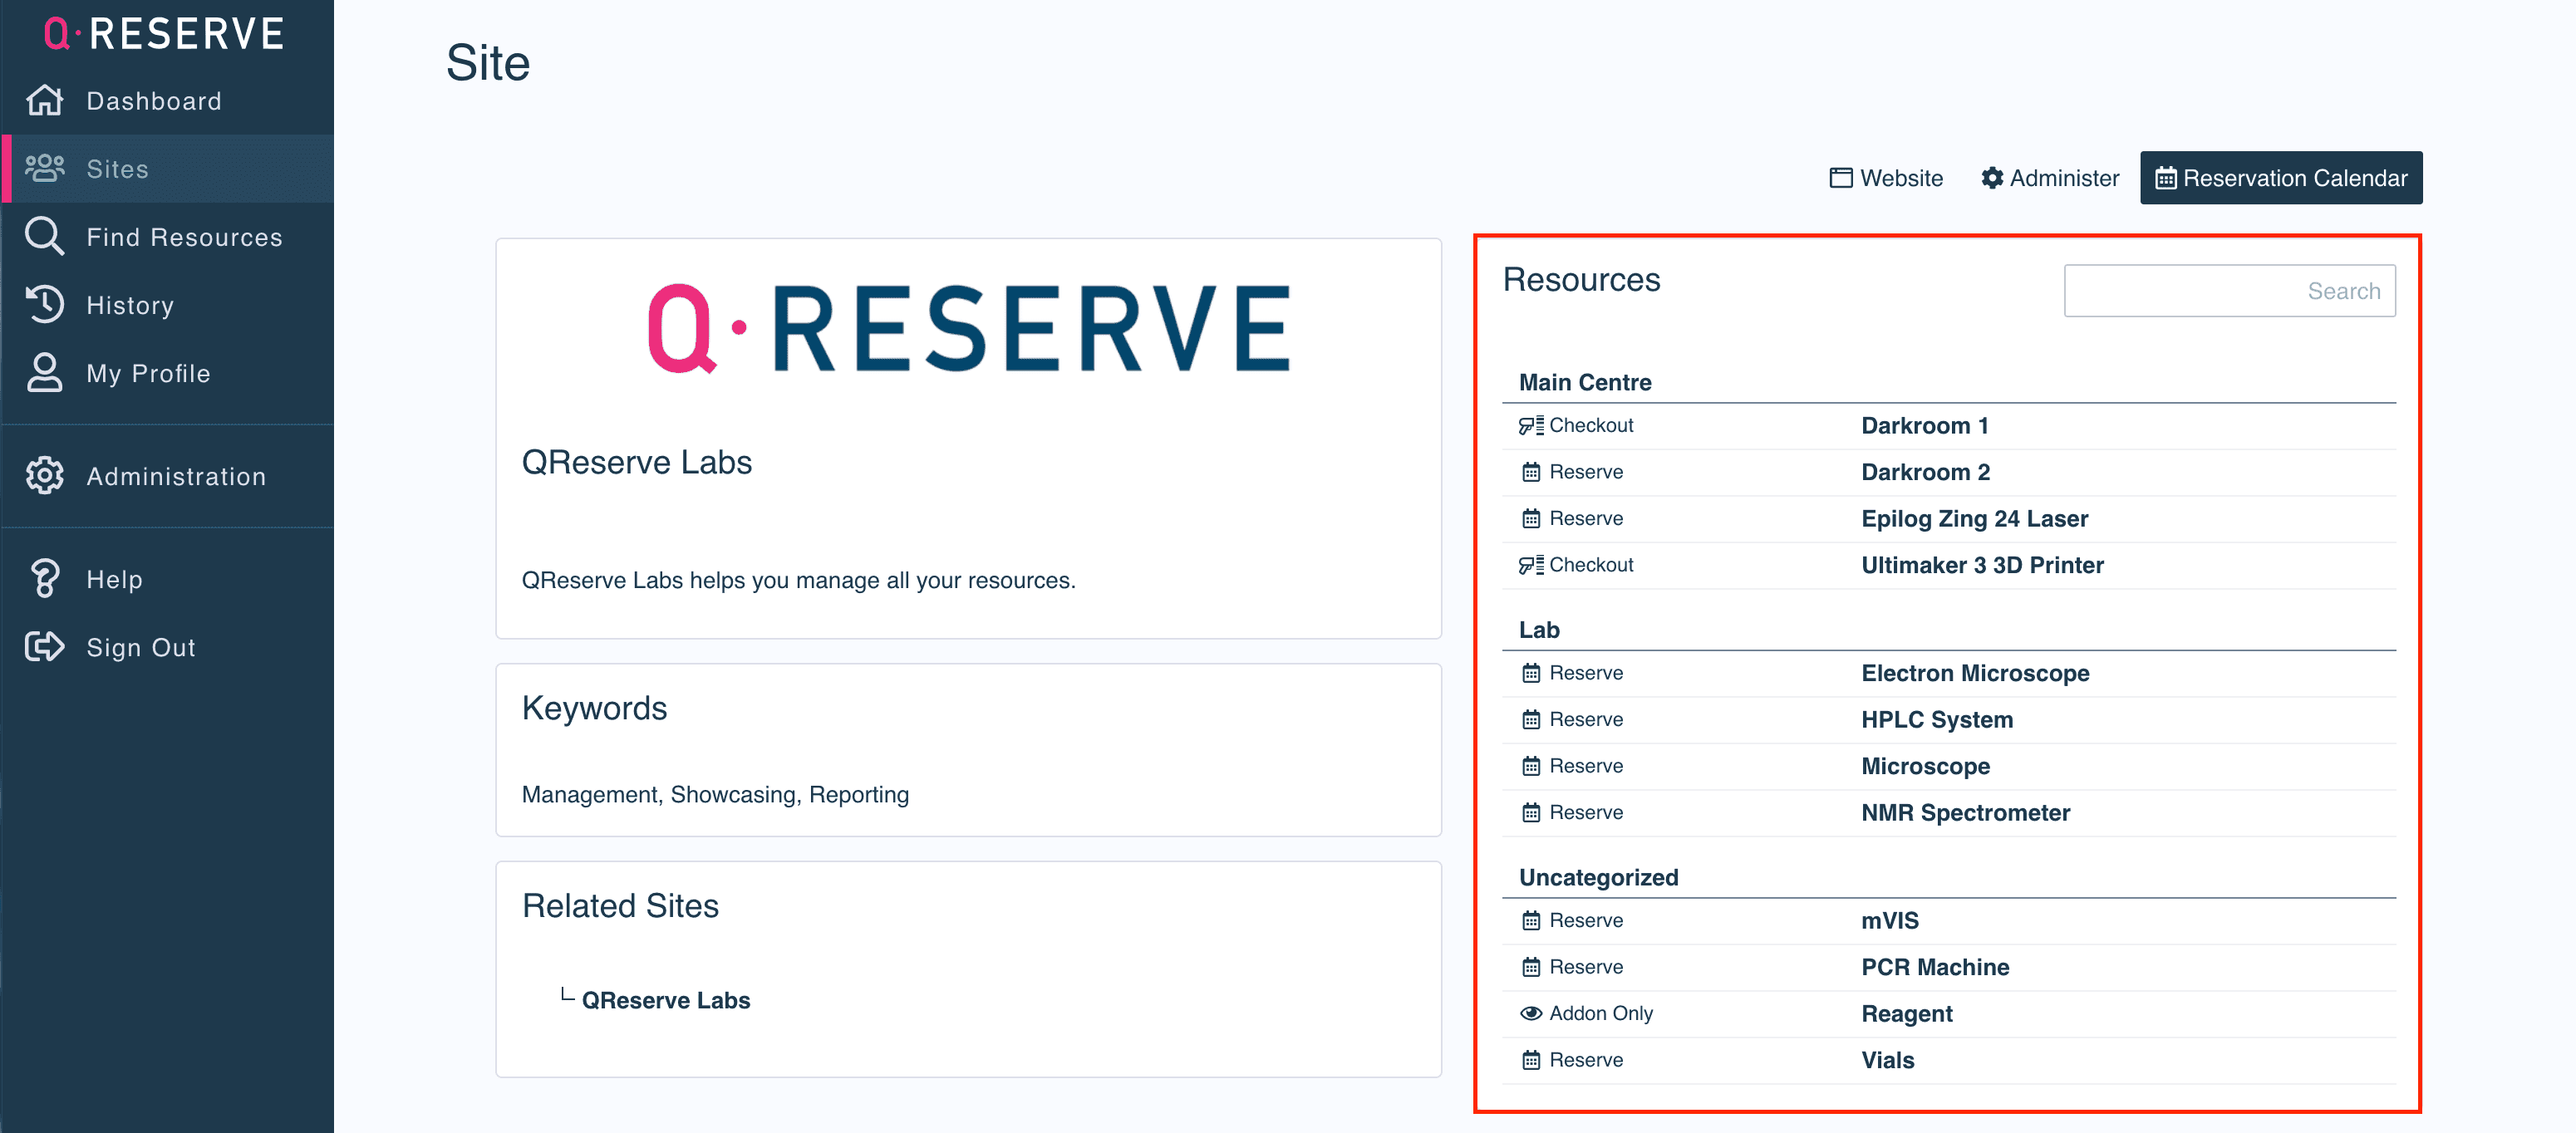Click the Administer option
Image resolution: width=2576 pixels, height=1133 pixels.
(x=2050, y=177)
